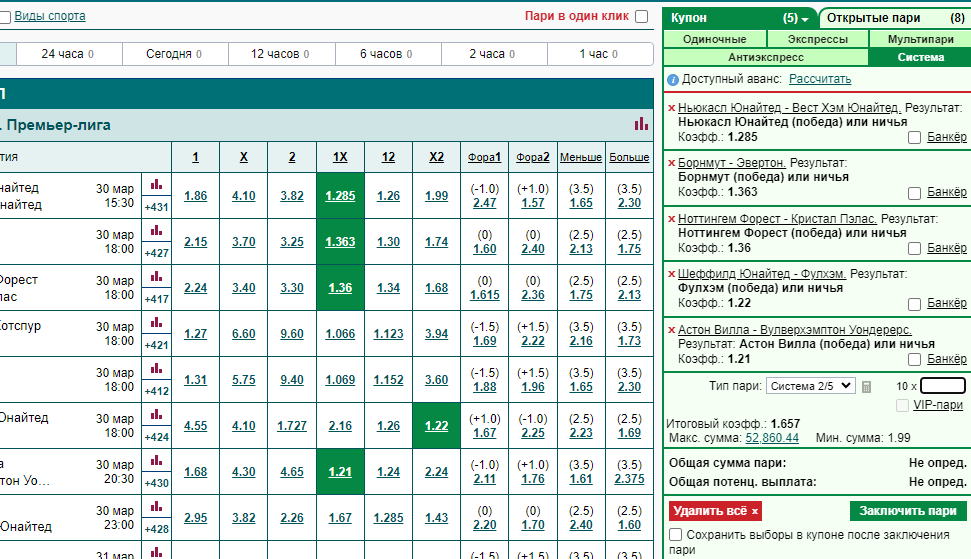This screenshot has width=971, height=559.
Task: Open stats icon above +424 row
Action: click(157, 415)
